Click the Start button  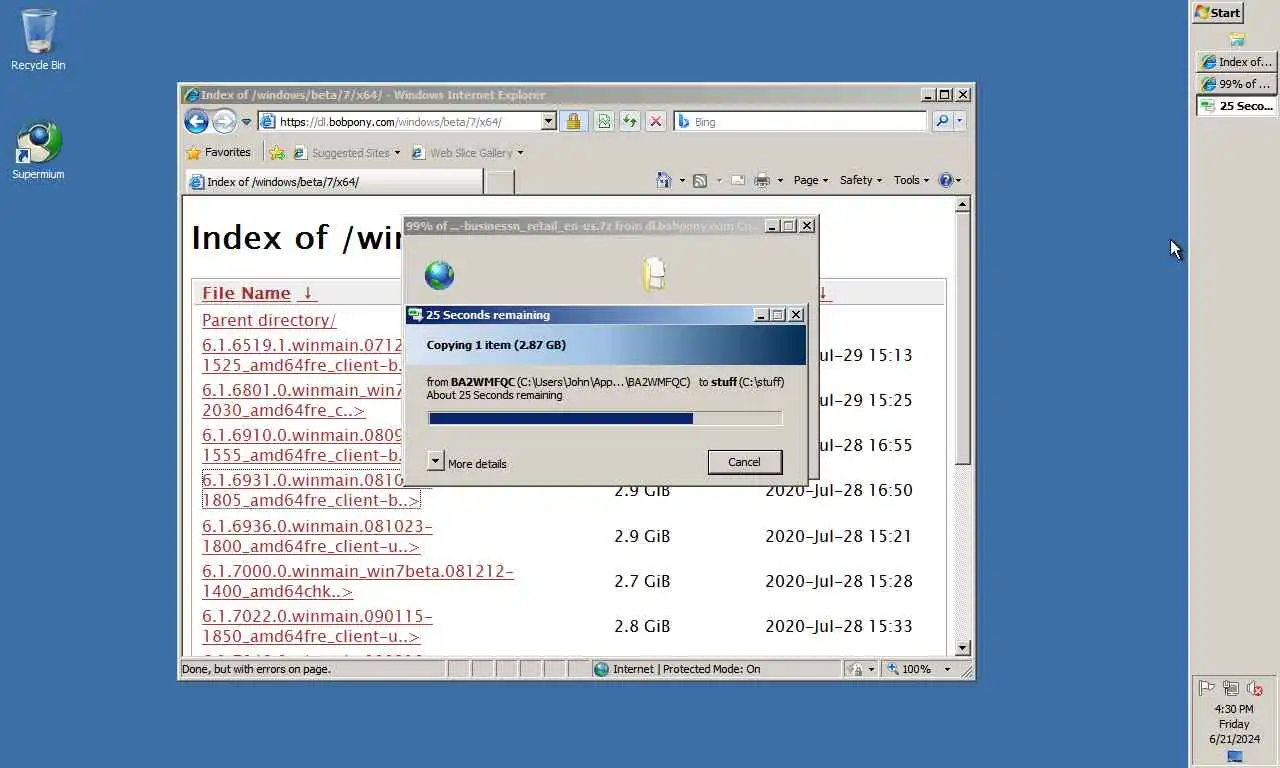pyautogui.click(x=1217, y=13)
